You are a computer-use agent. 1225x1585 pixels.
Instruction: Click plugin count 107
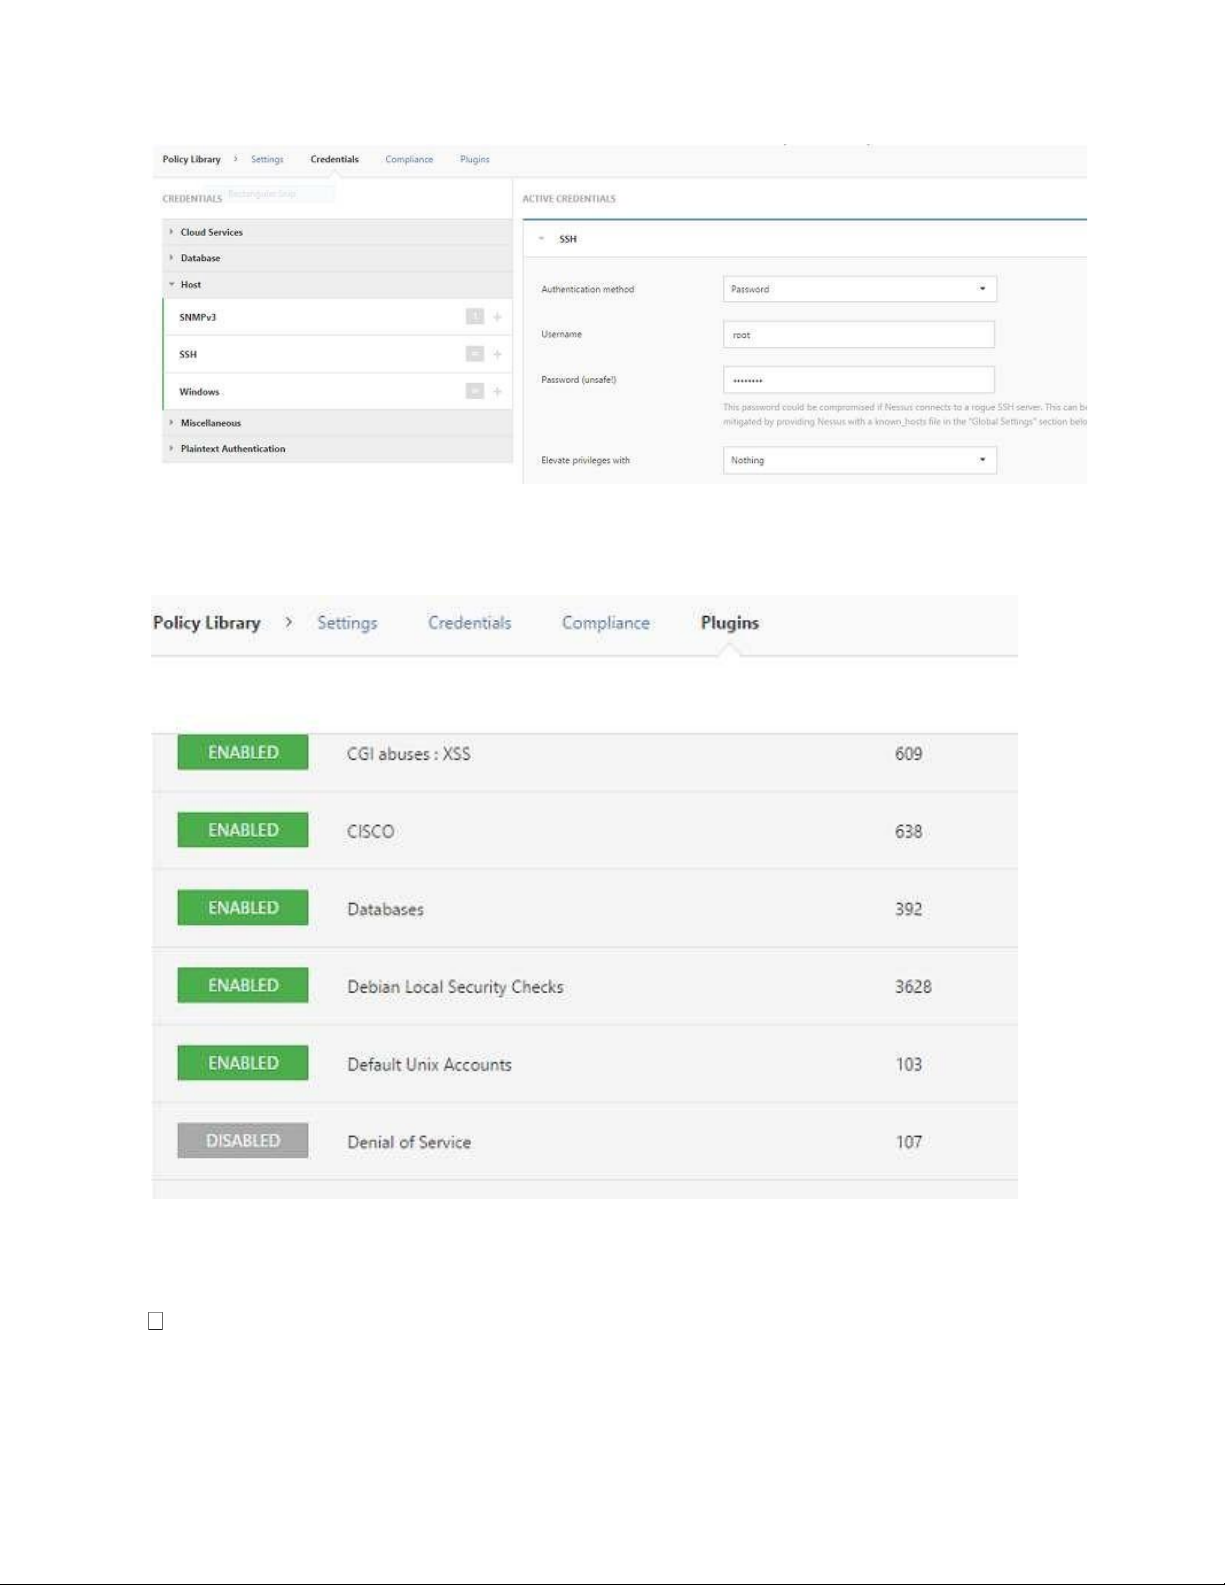pyautogui.click(x=908, y=1142)
